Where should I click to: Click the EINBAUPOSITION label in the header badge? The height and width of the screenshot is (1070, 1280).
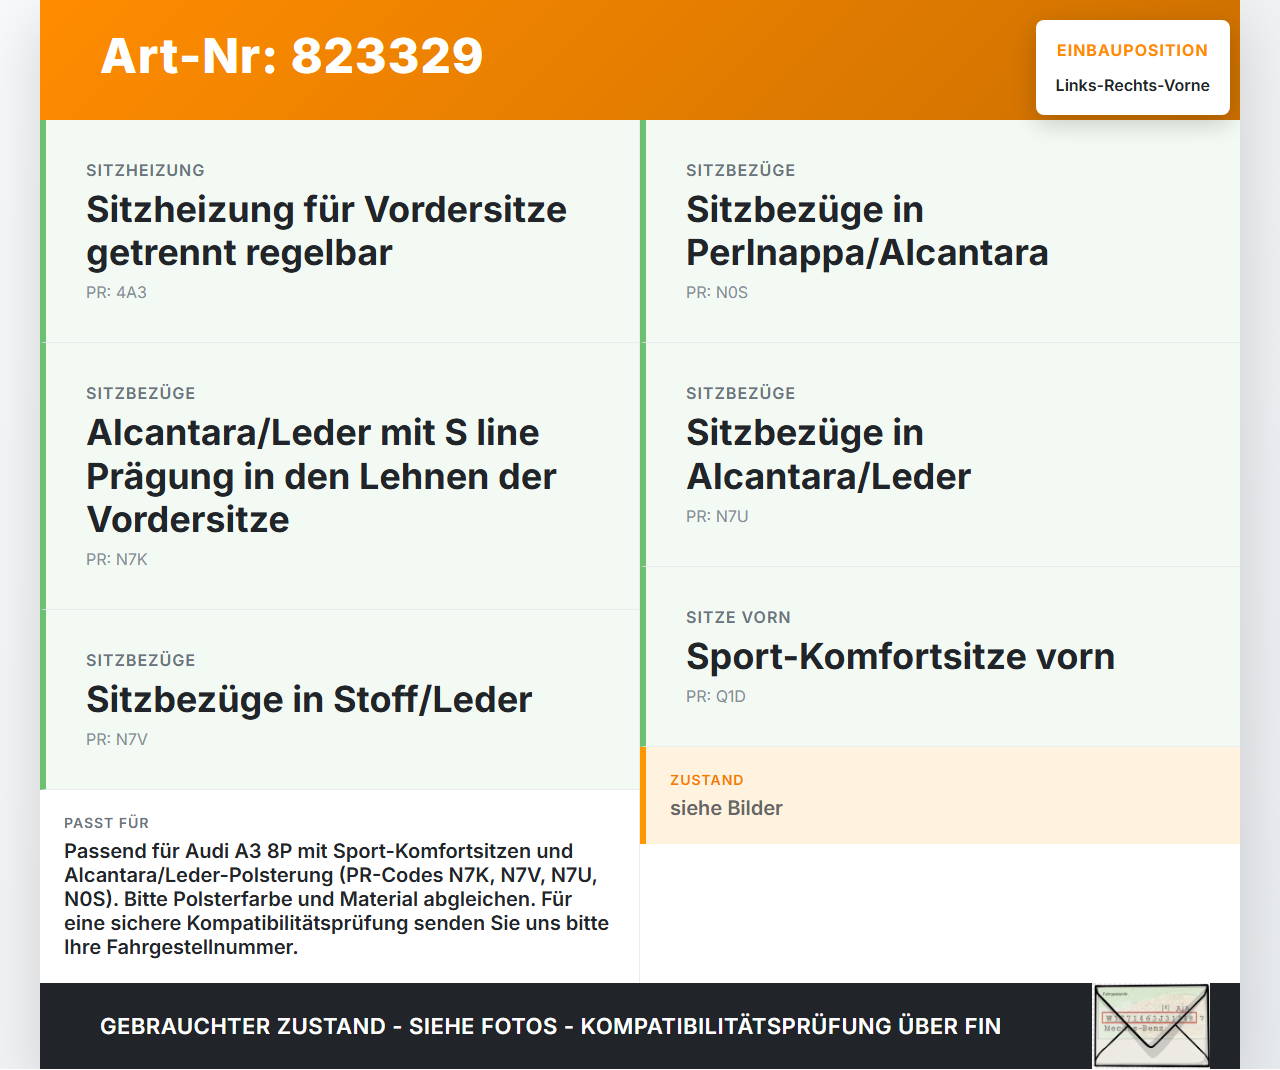1132,51
